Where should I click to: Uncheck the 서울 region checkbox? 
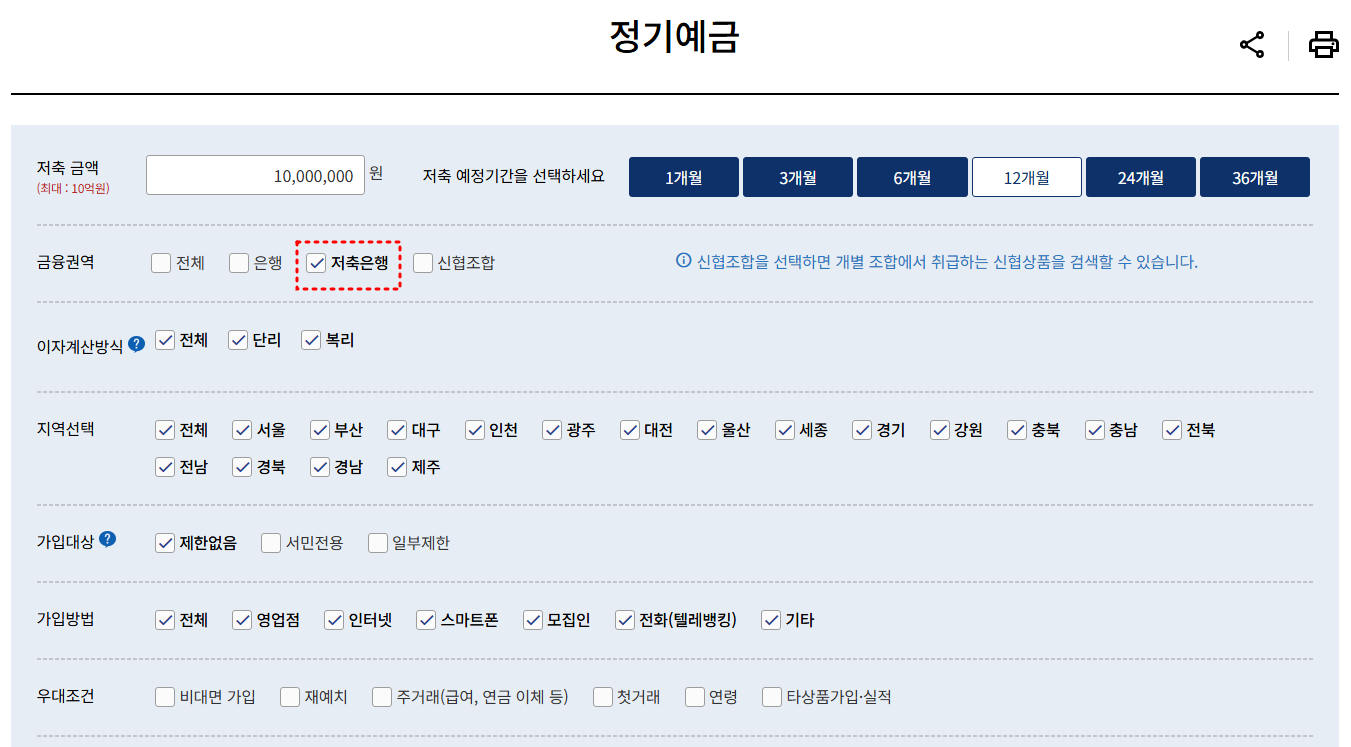tap(242, 430)
